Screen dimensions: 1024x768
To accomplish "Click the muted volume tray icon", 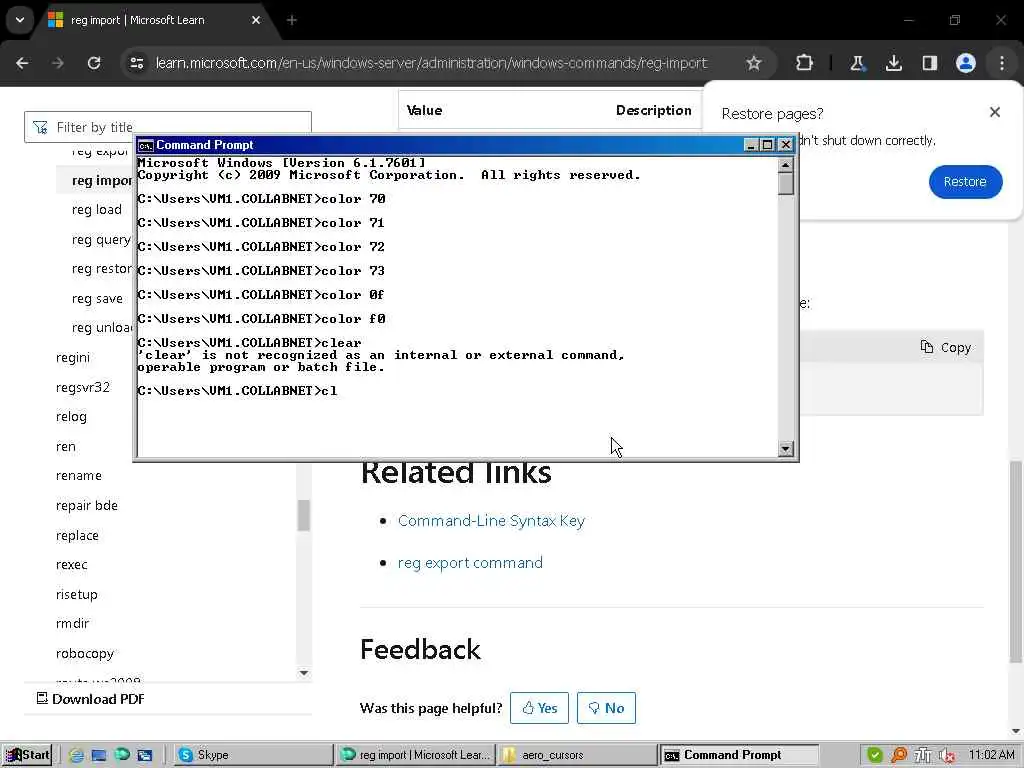I will point(947,755).
